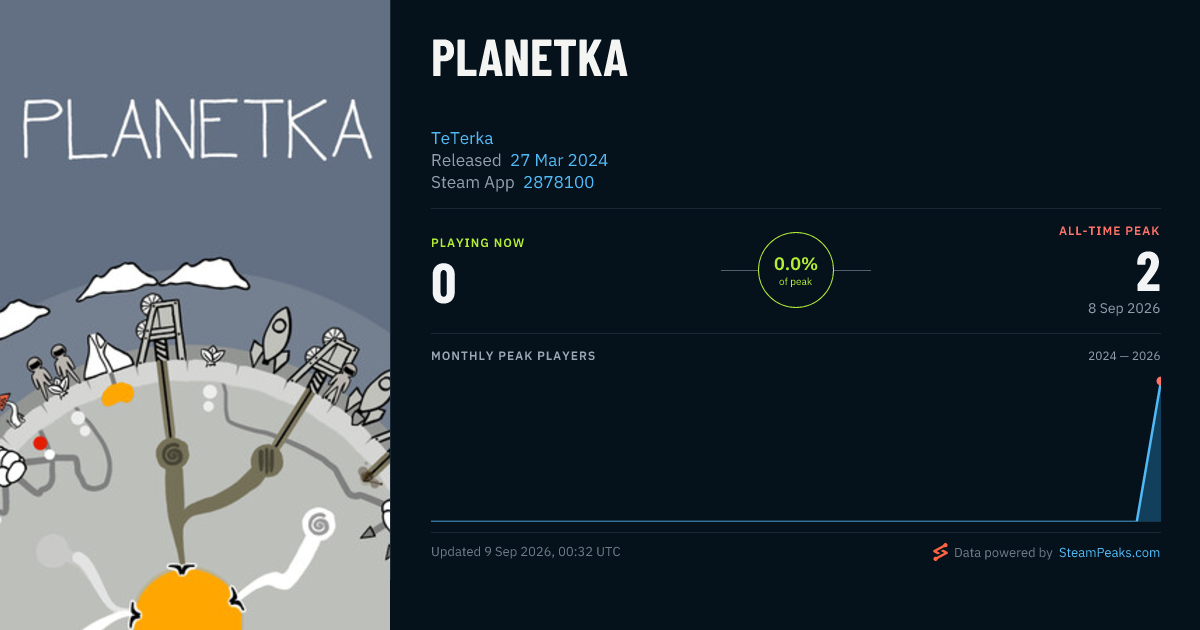This screenshot has width=1200, height=630.
Task: Click the PLANETKA main heading
Action: [x=529, y=58]
